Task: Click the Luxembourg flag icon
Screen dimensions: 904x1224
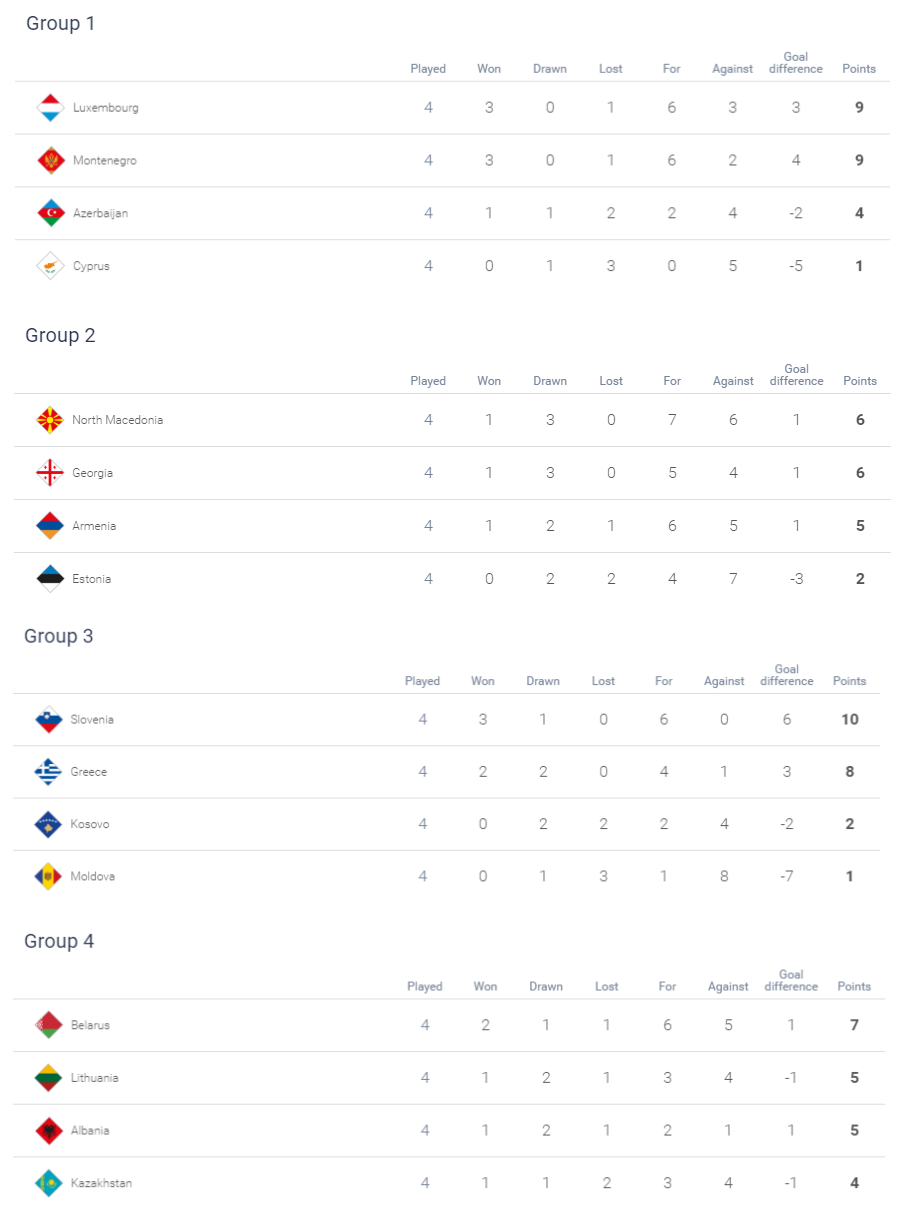Action: pos(50,108)
